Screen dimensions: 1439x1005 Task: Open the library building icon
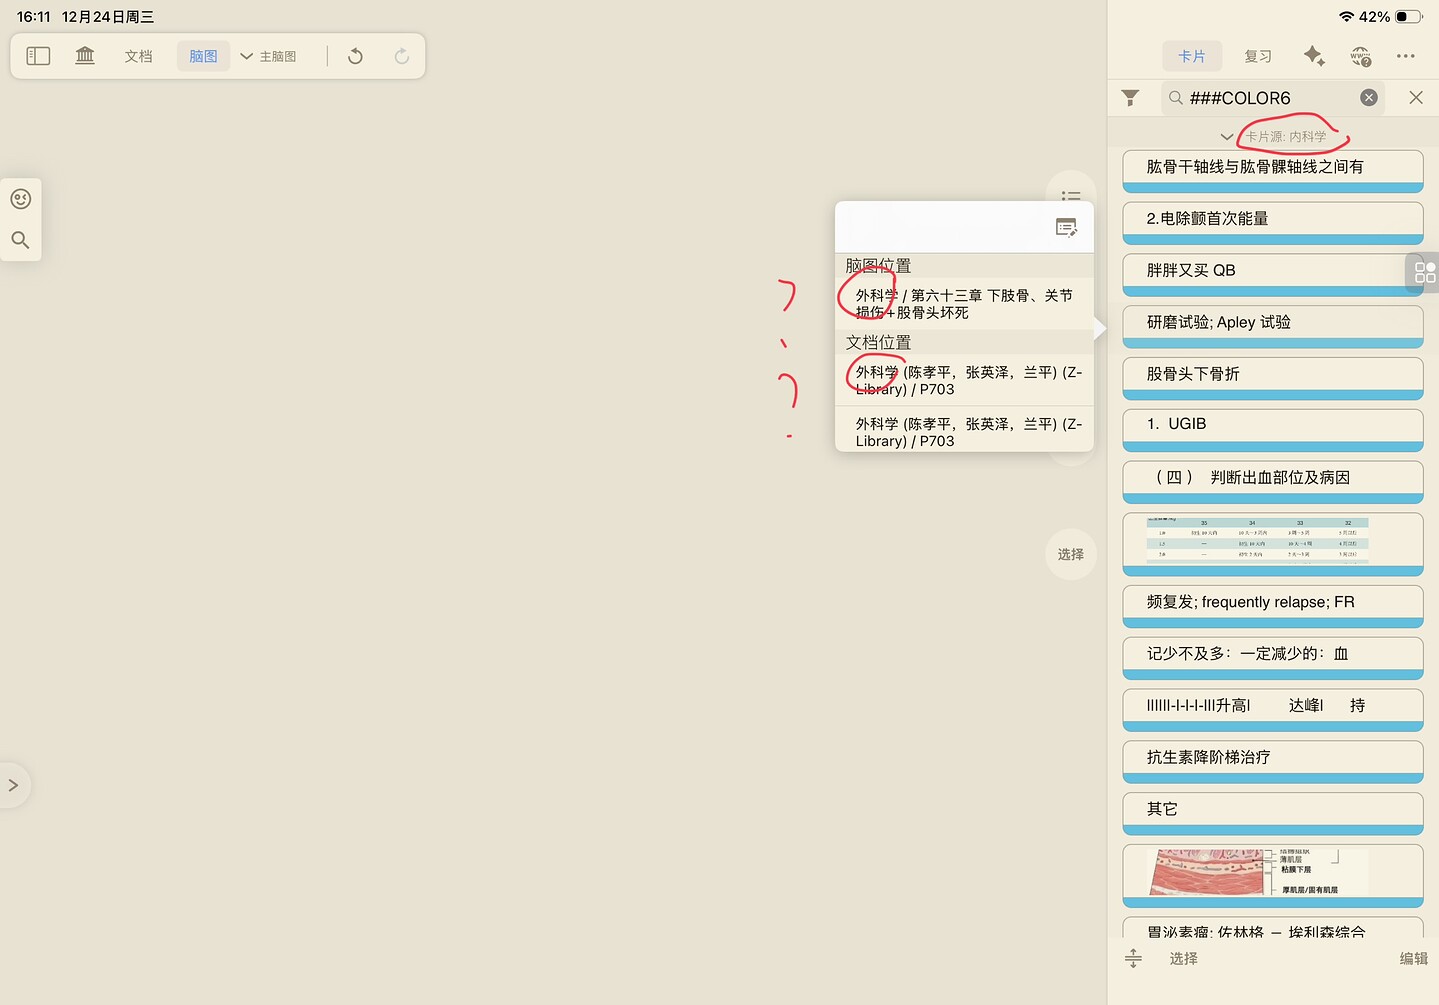[x=85, y=56]
